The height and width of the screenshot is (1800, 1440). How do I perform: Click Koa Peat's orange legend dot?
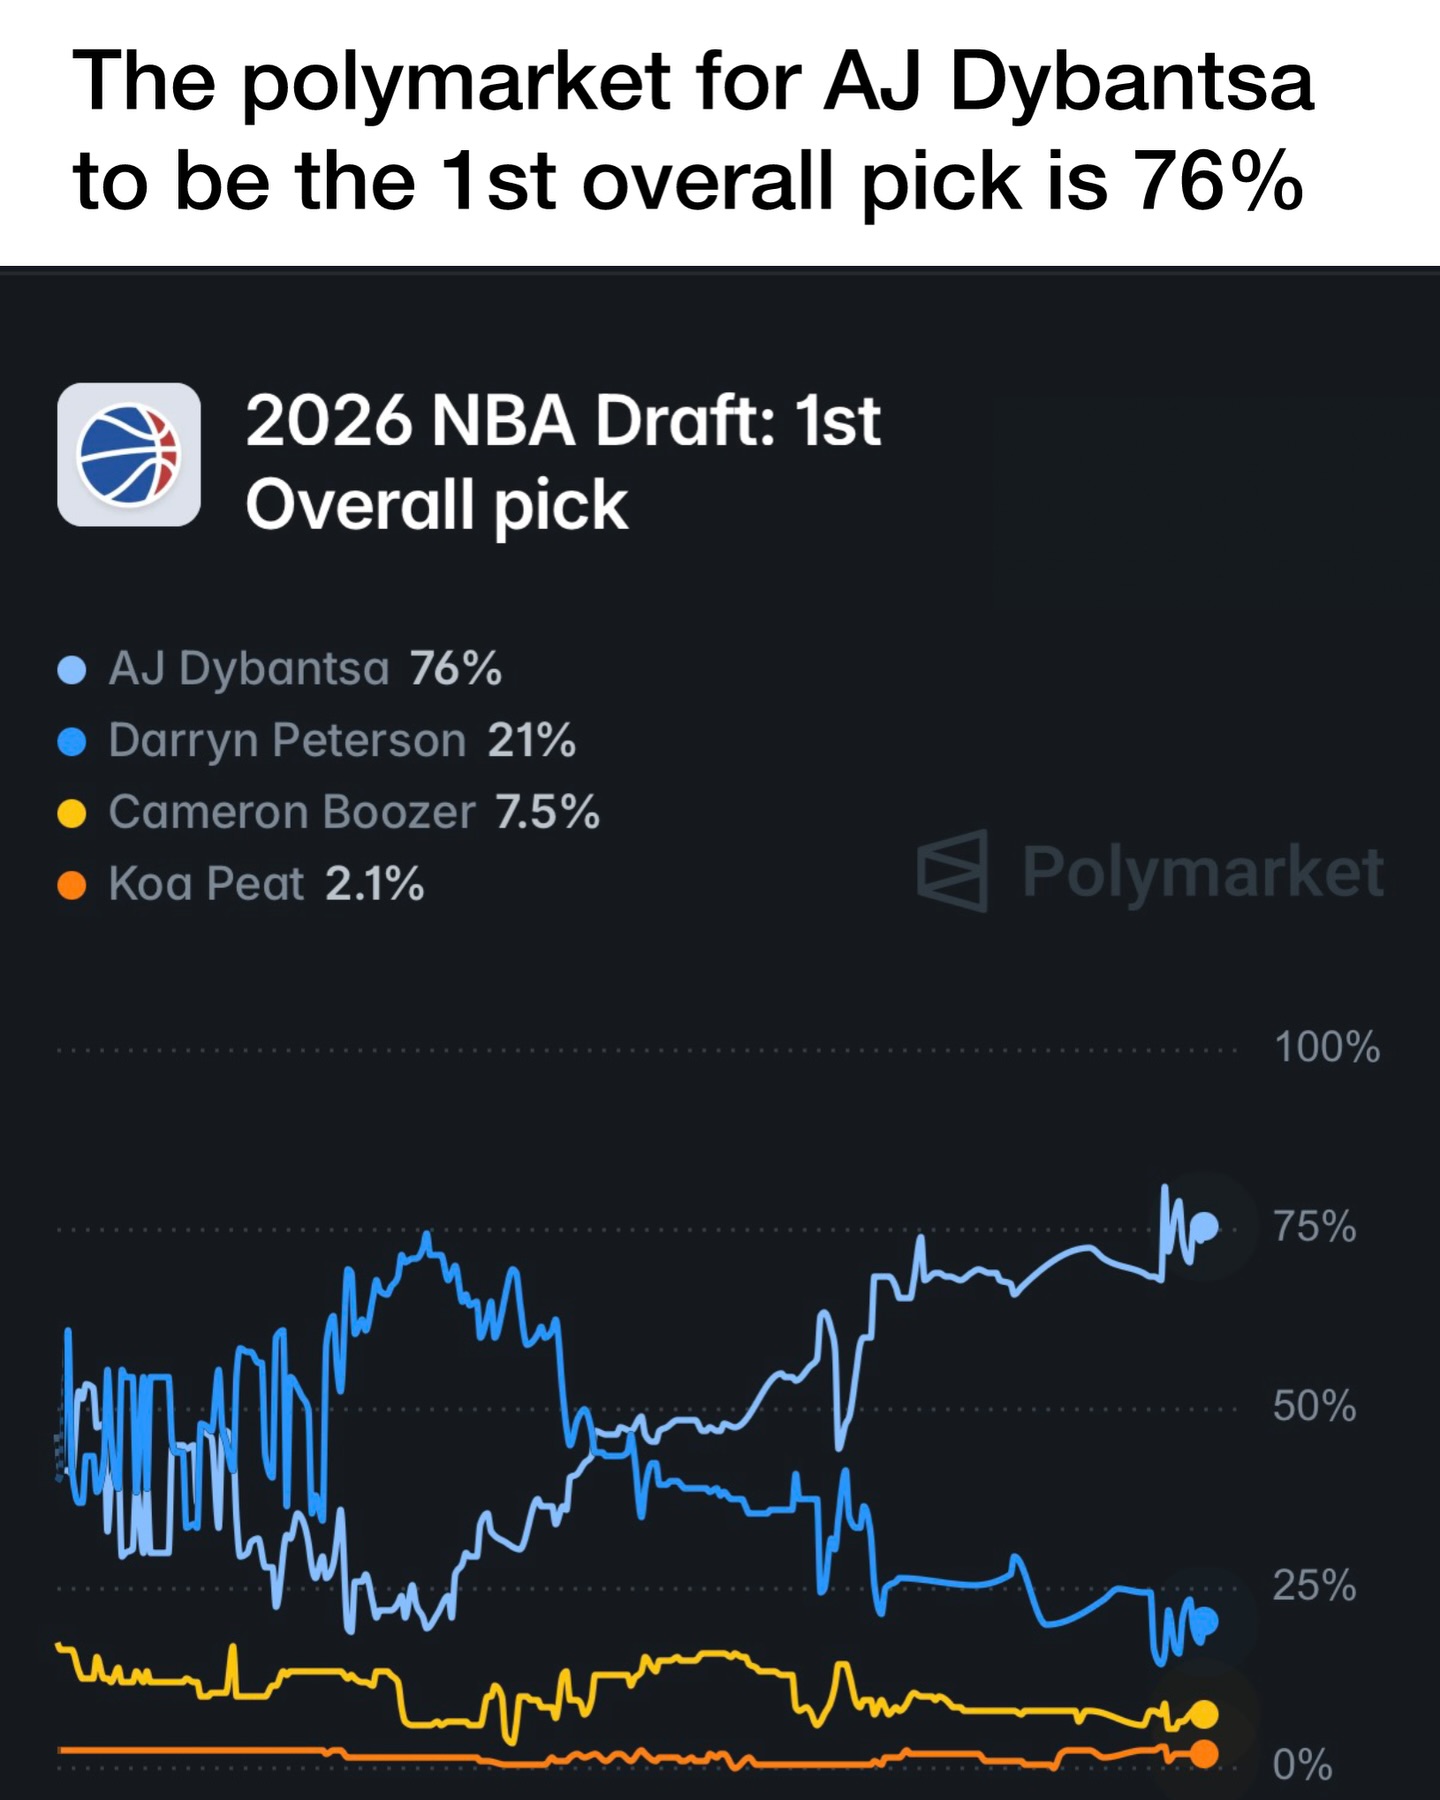[x=72, y=885]
